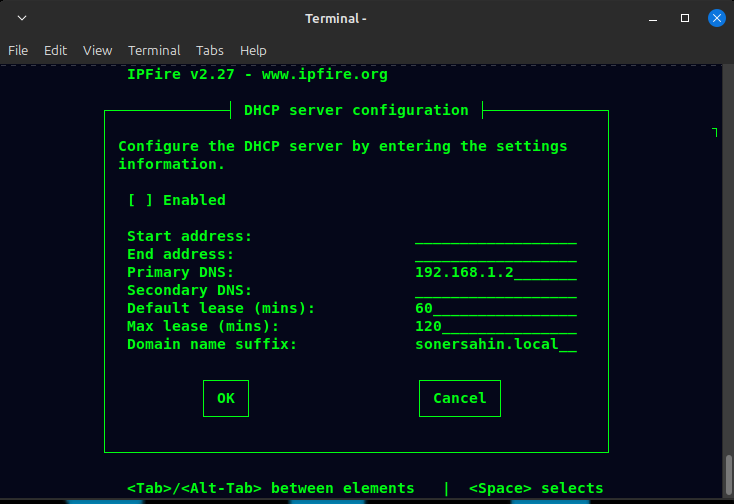Click the 'Configure the DHCP server' description text

click(343, 155)
